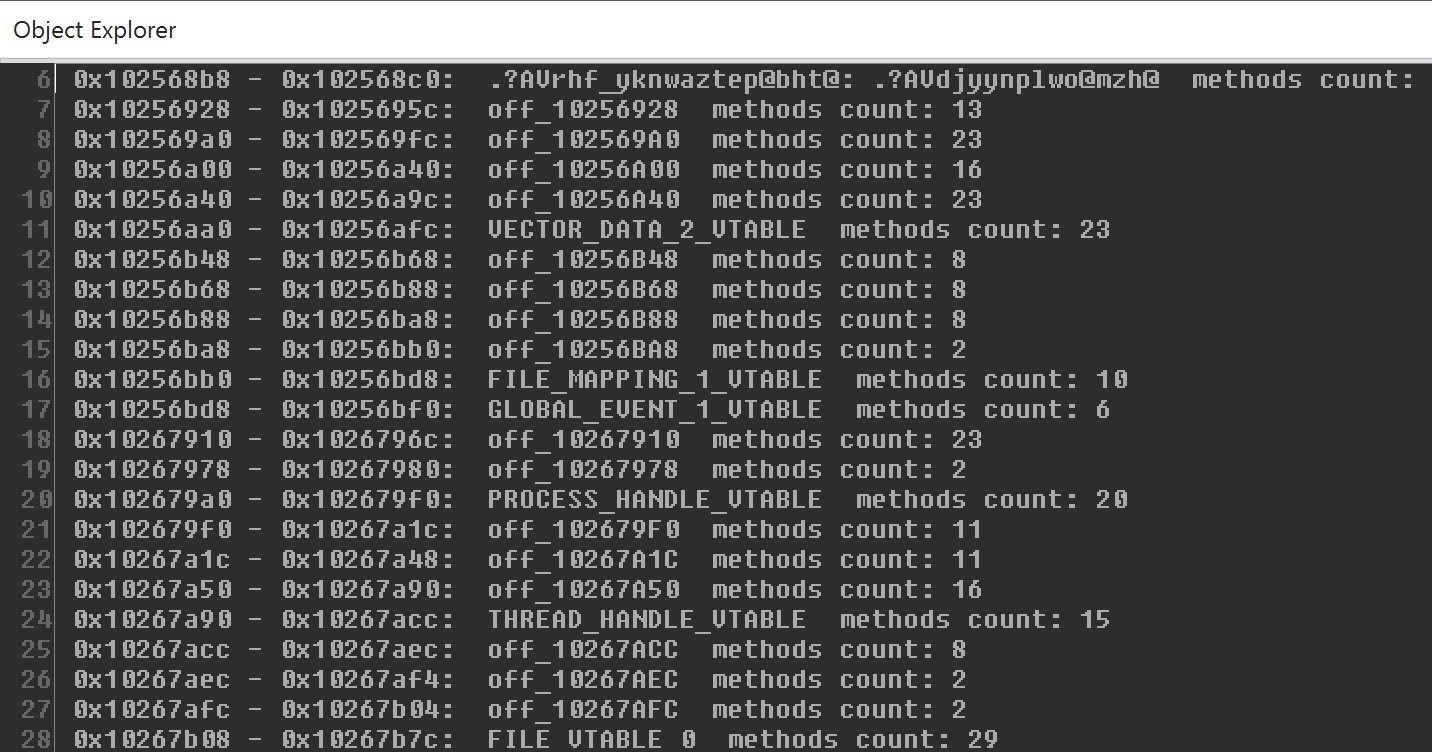Select the off_10256BA8 line
This screenshot has width=1432, height=752.
pos(520,350)
